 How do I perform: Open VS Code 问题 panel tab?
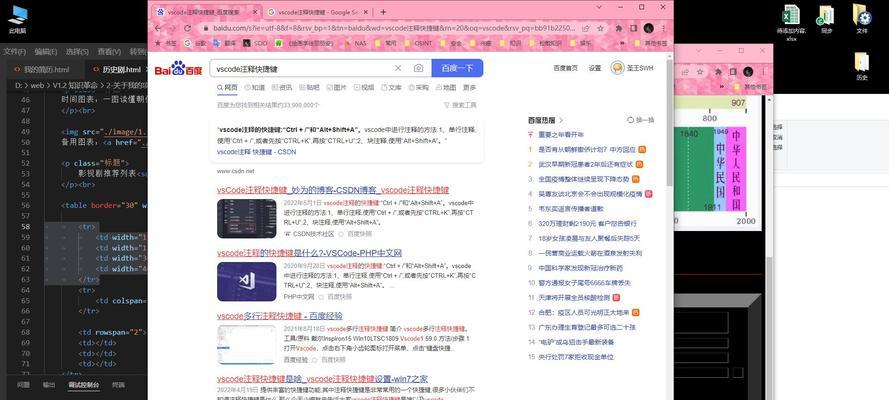click(23, 385)
